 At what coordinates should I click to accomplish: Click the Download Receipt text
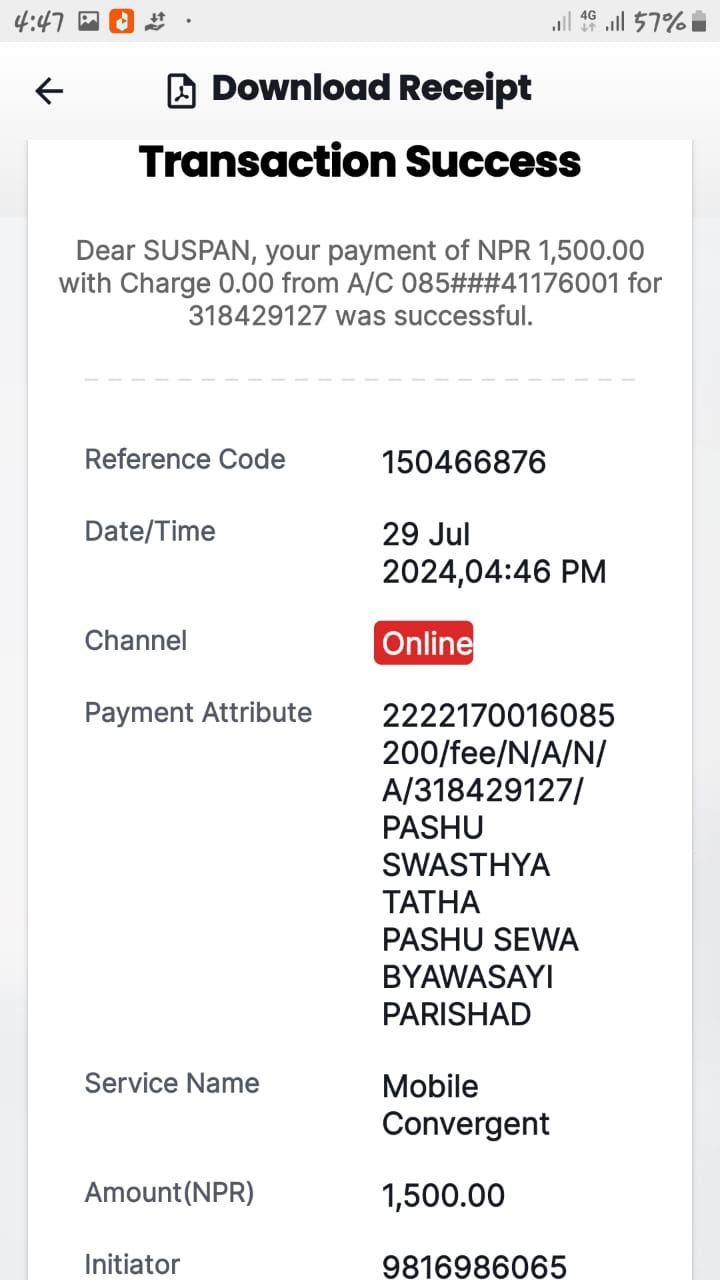[371, 89]
